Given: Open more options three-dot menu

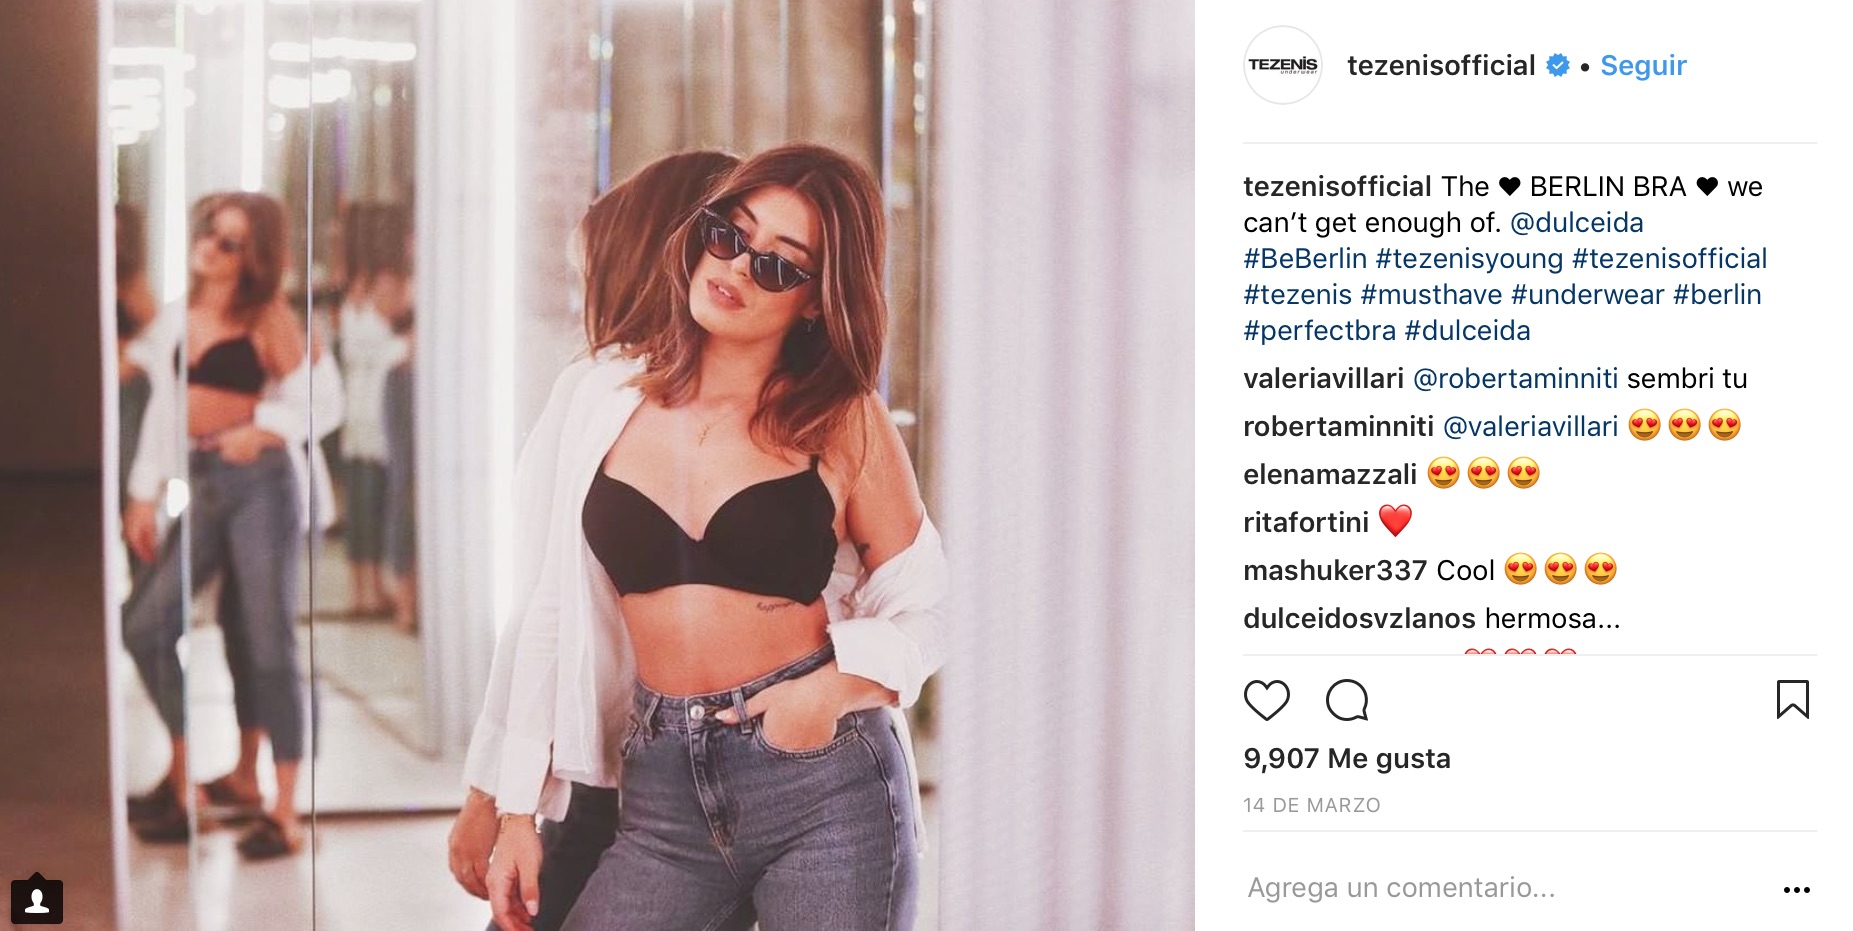Looking at the screenshot, I should click(x=1796, y=889).
